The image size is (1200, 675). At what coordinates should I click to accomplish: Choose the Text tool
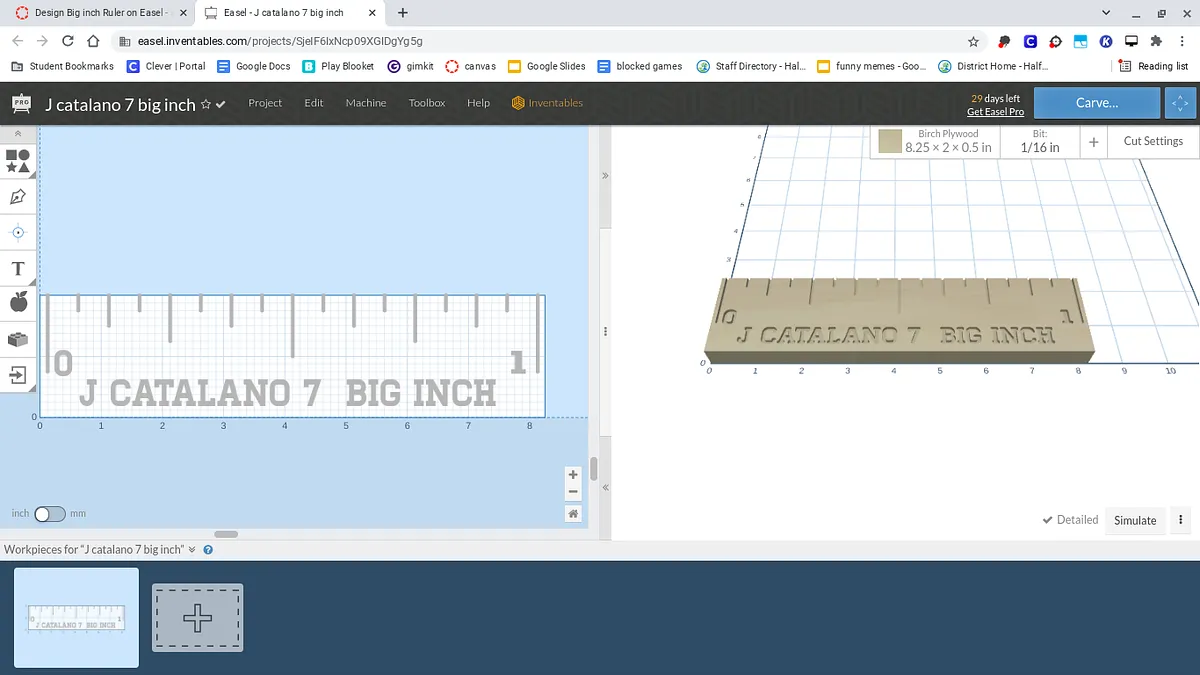coord(18,269)
